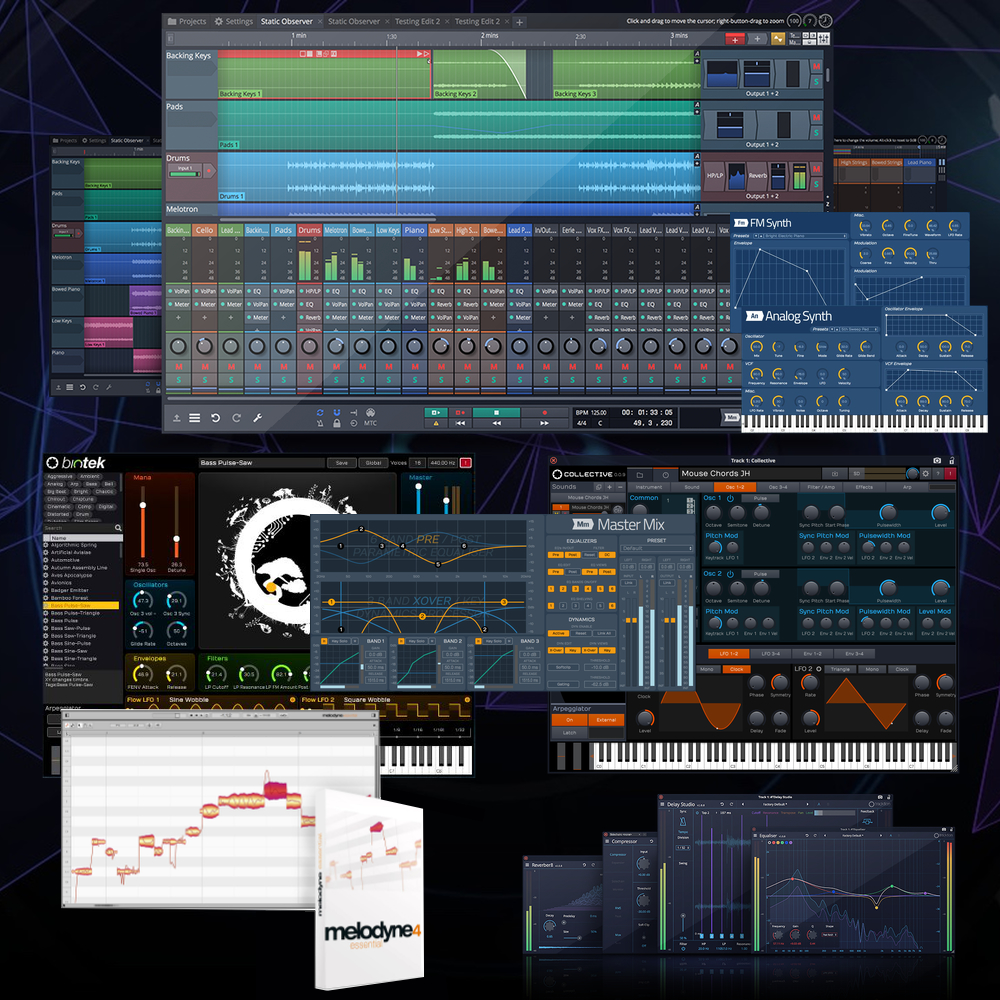Click the fast-forward button in the transport
Screen dimensions: 1000x1000
(x=544, y=423)
